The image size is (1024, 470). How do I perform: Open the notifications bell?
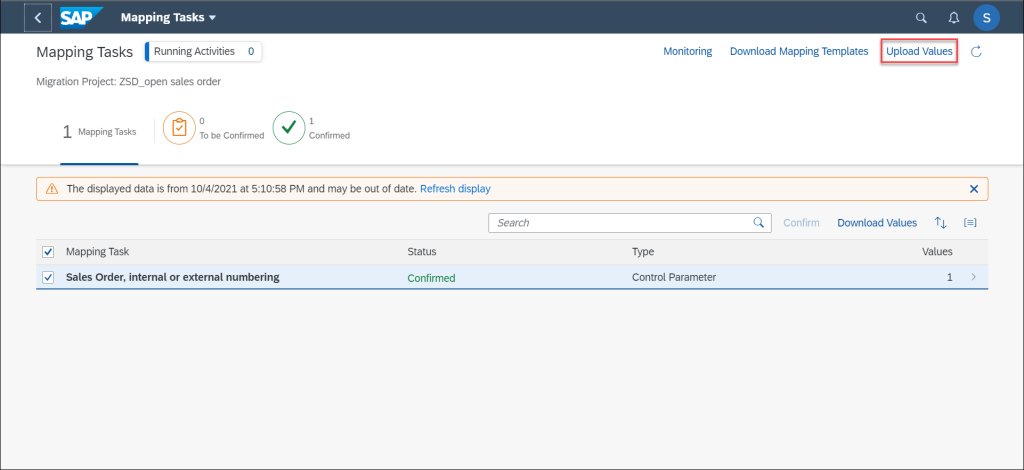click(x=954, y=18)
